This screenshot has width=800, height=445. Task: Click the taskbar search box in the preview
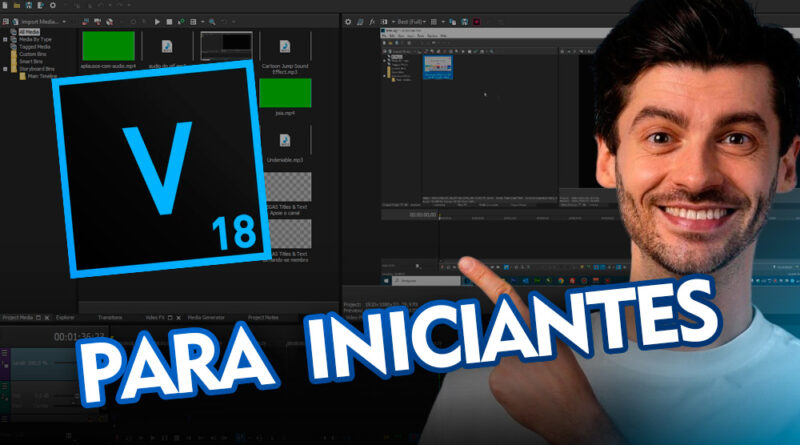pyautogui.click(x=426, y=281)
